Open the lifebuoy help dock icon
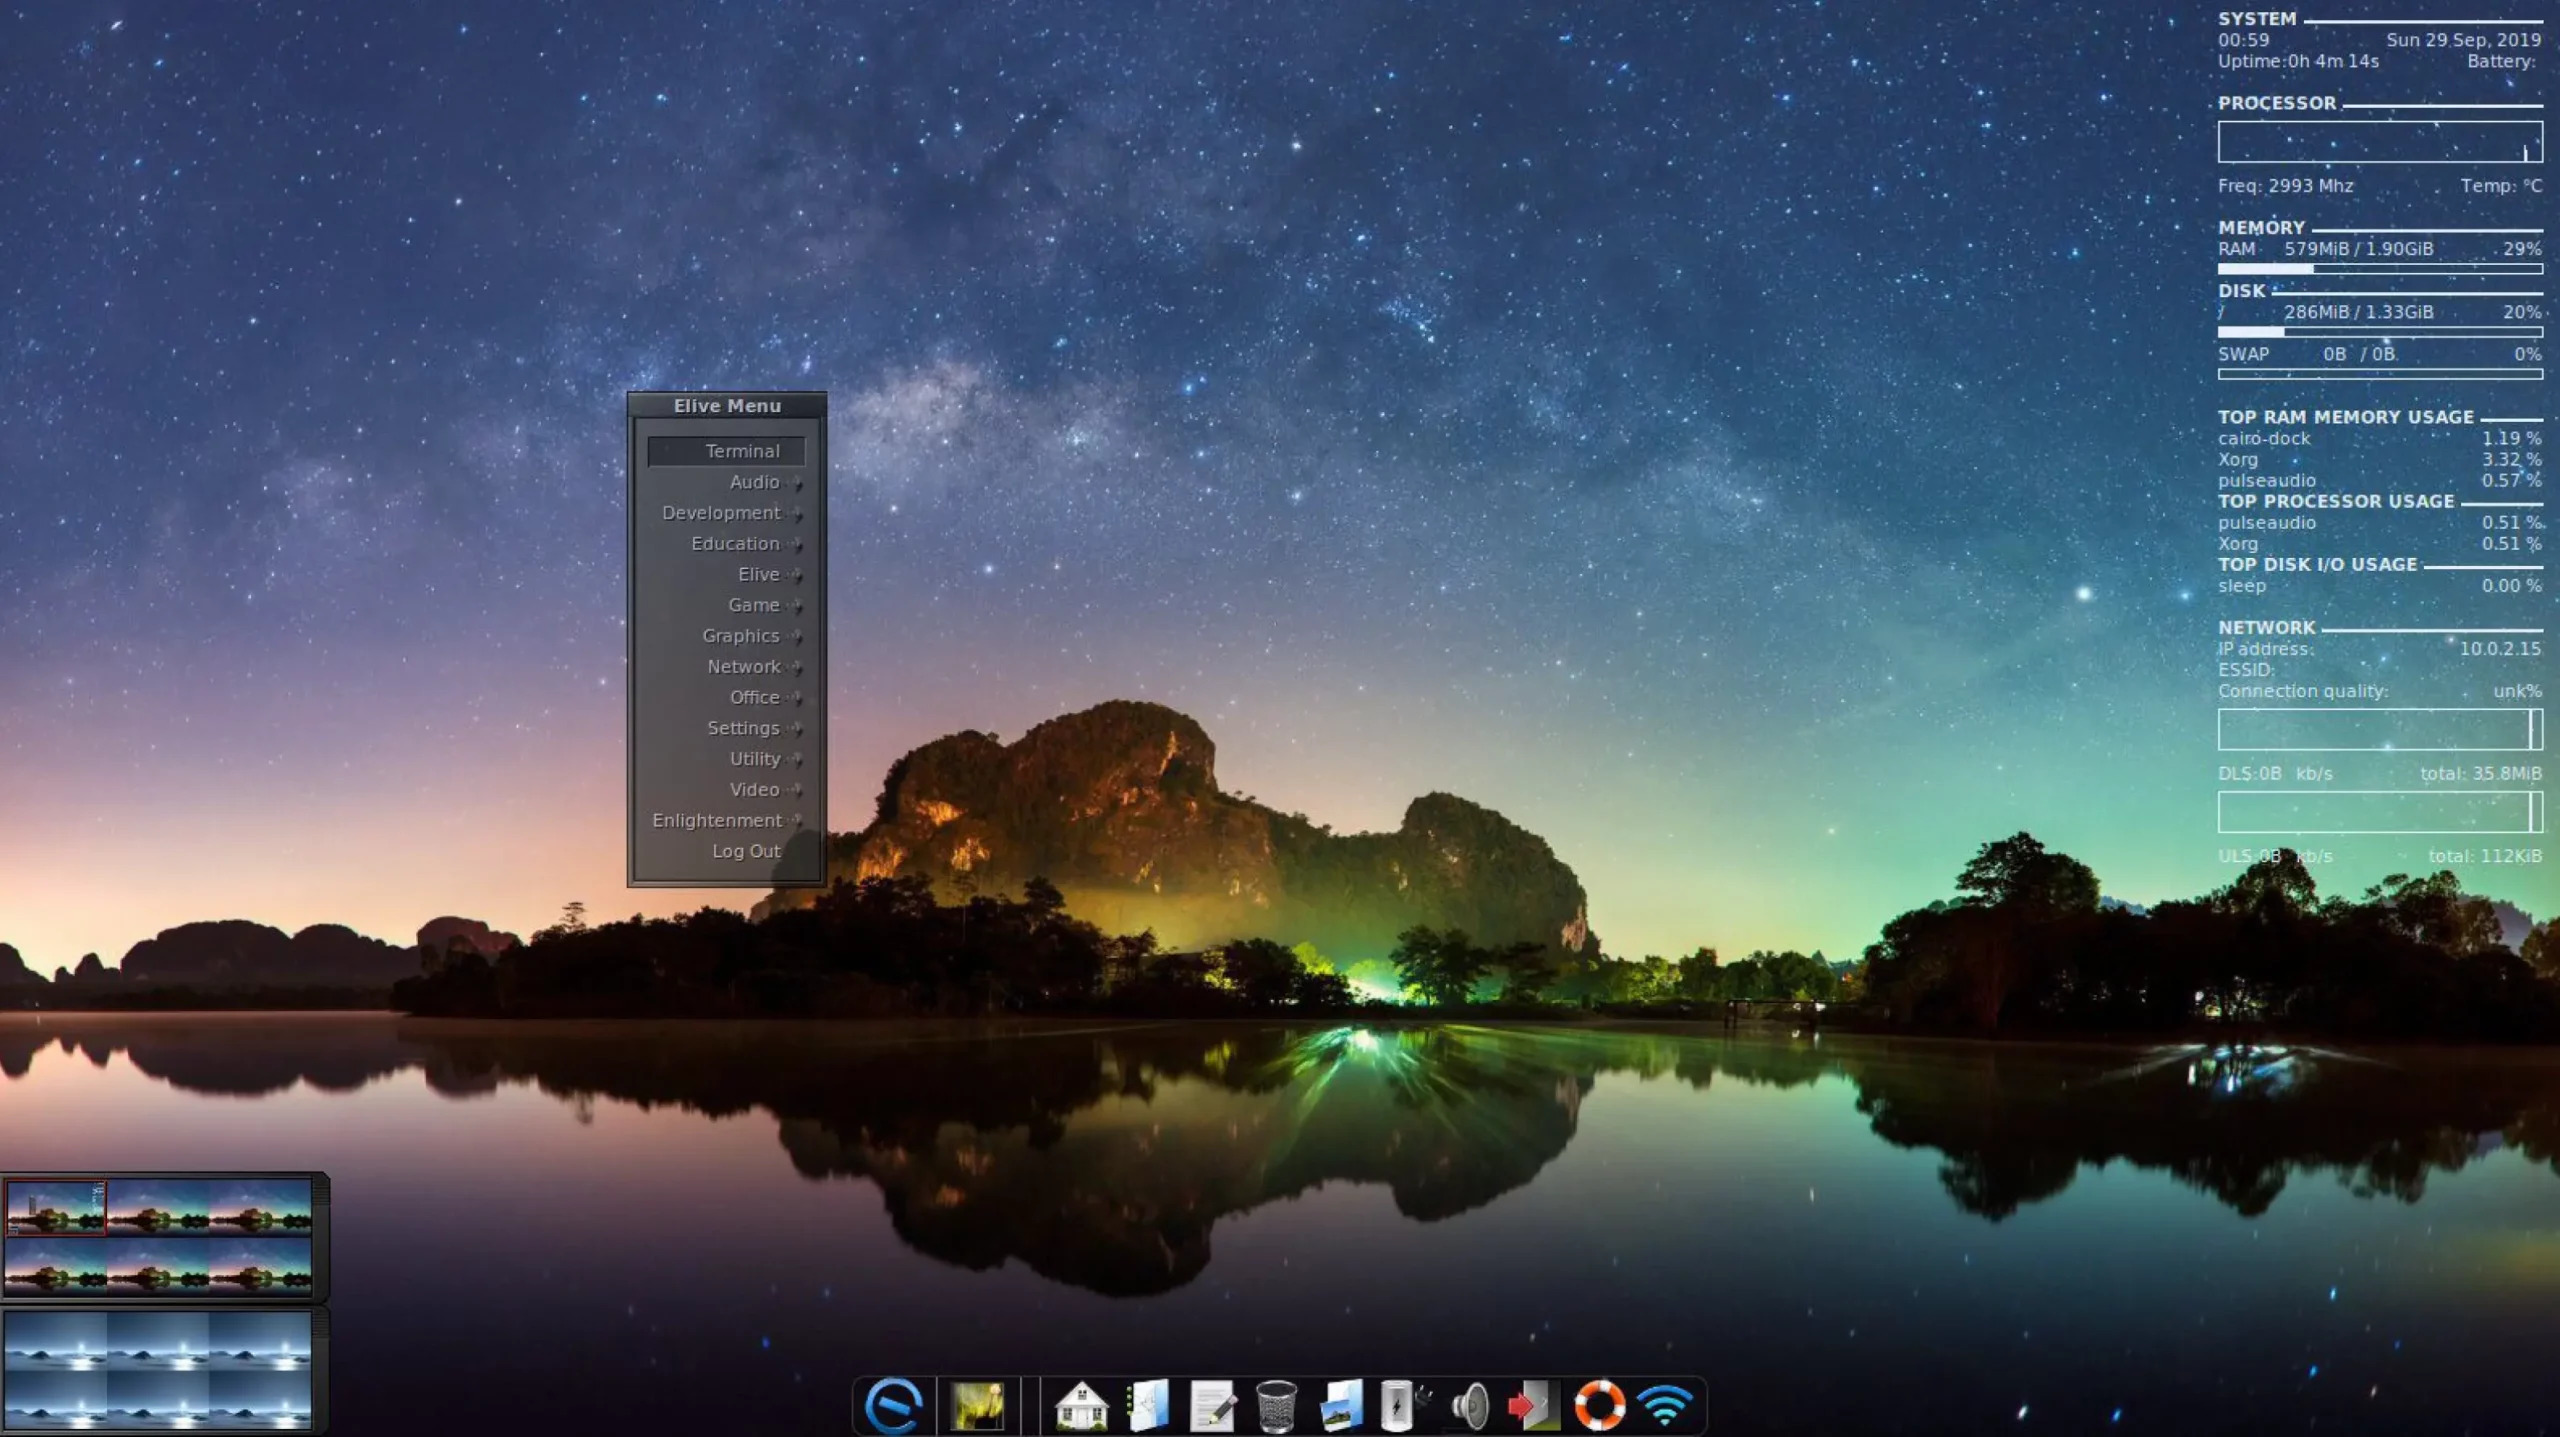 click(1599, 1405)
